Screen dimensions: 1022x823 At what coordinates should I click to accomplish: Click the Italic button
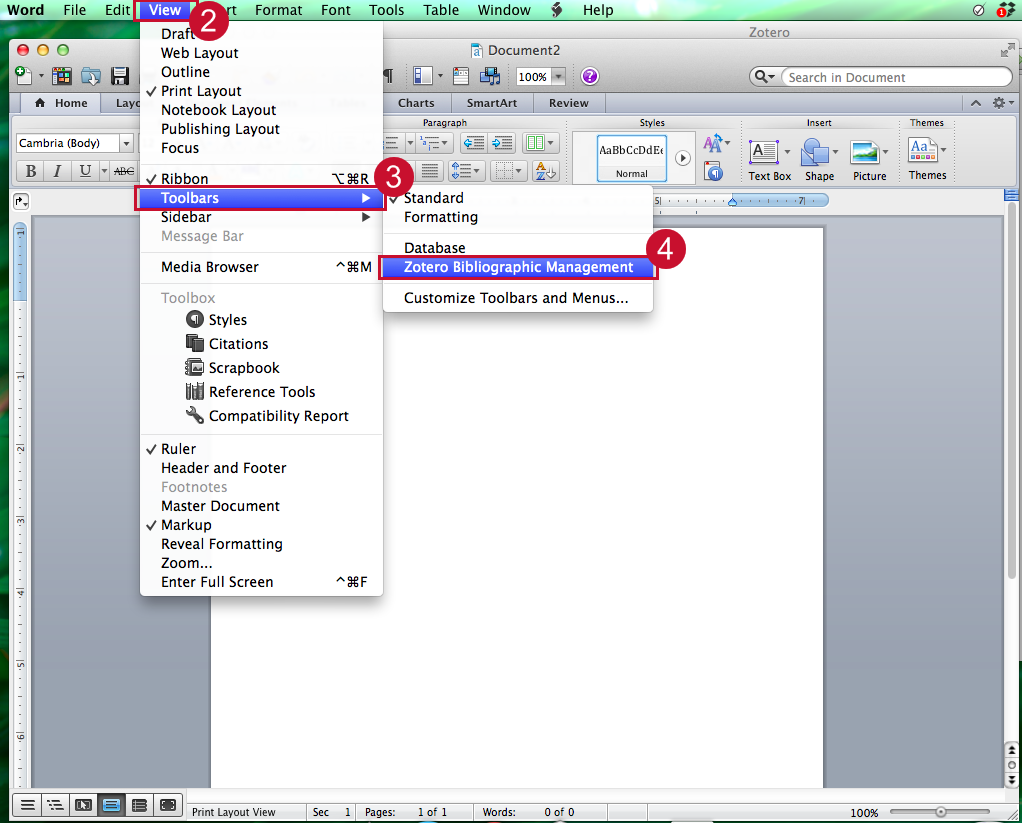click(x=57, y=171)
